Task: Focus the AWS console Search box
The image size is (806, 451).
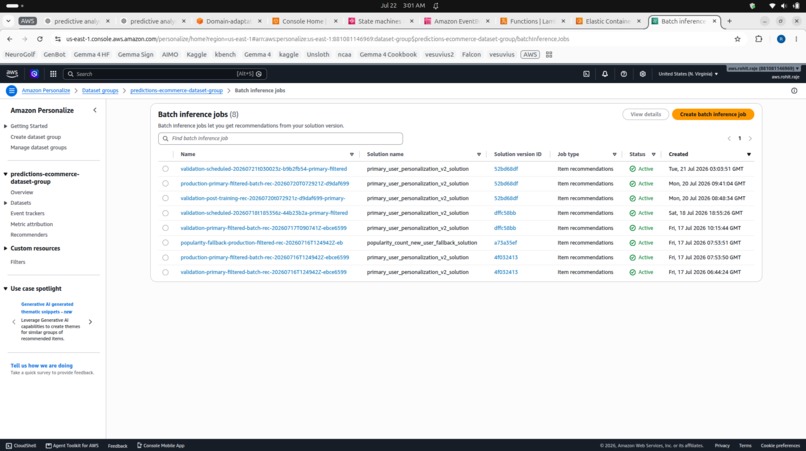Action: pyautogui.click(x=164, y=74)
